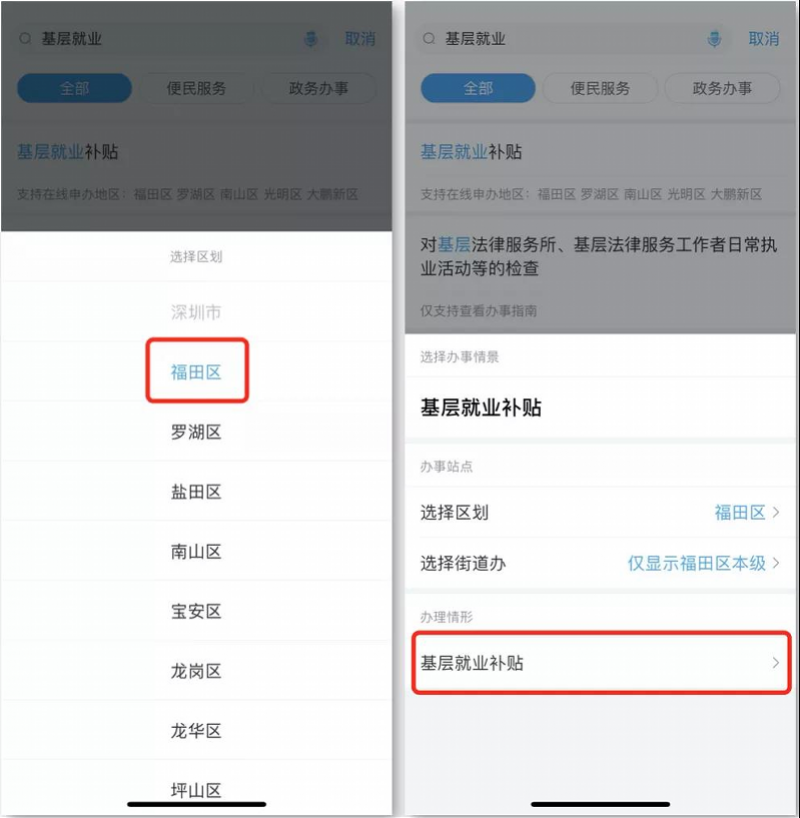Image resolution: width=800 pixels, height=818 pixels.
Task: Tap 取消 on the right search bar
Action: pyautogui.click(x=763, y=39)
